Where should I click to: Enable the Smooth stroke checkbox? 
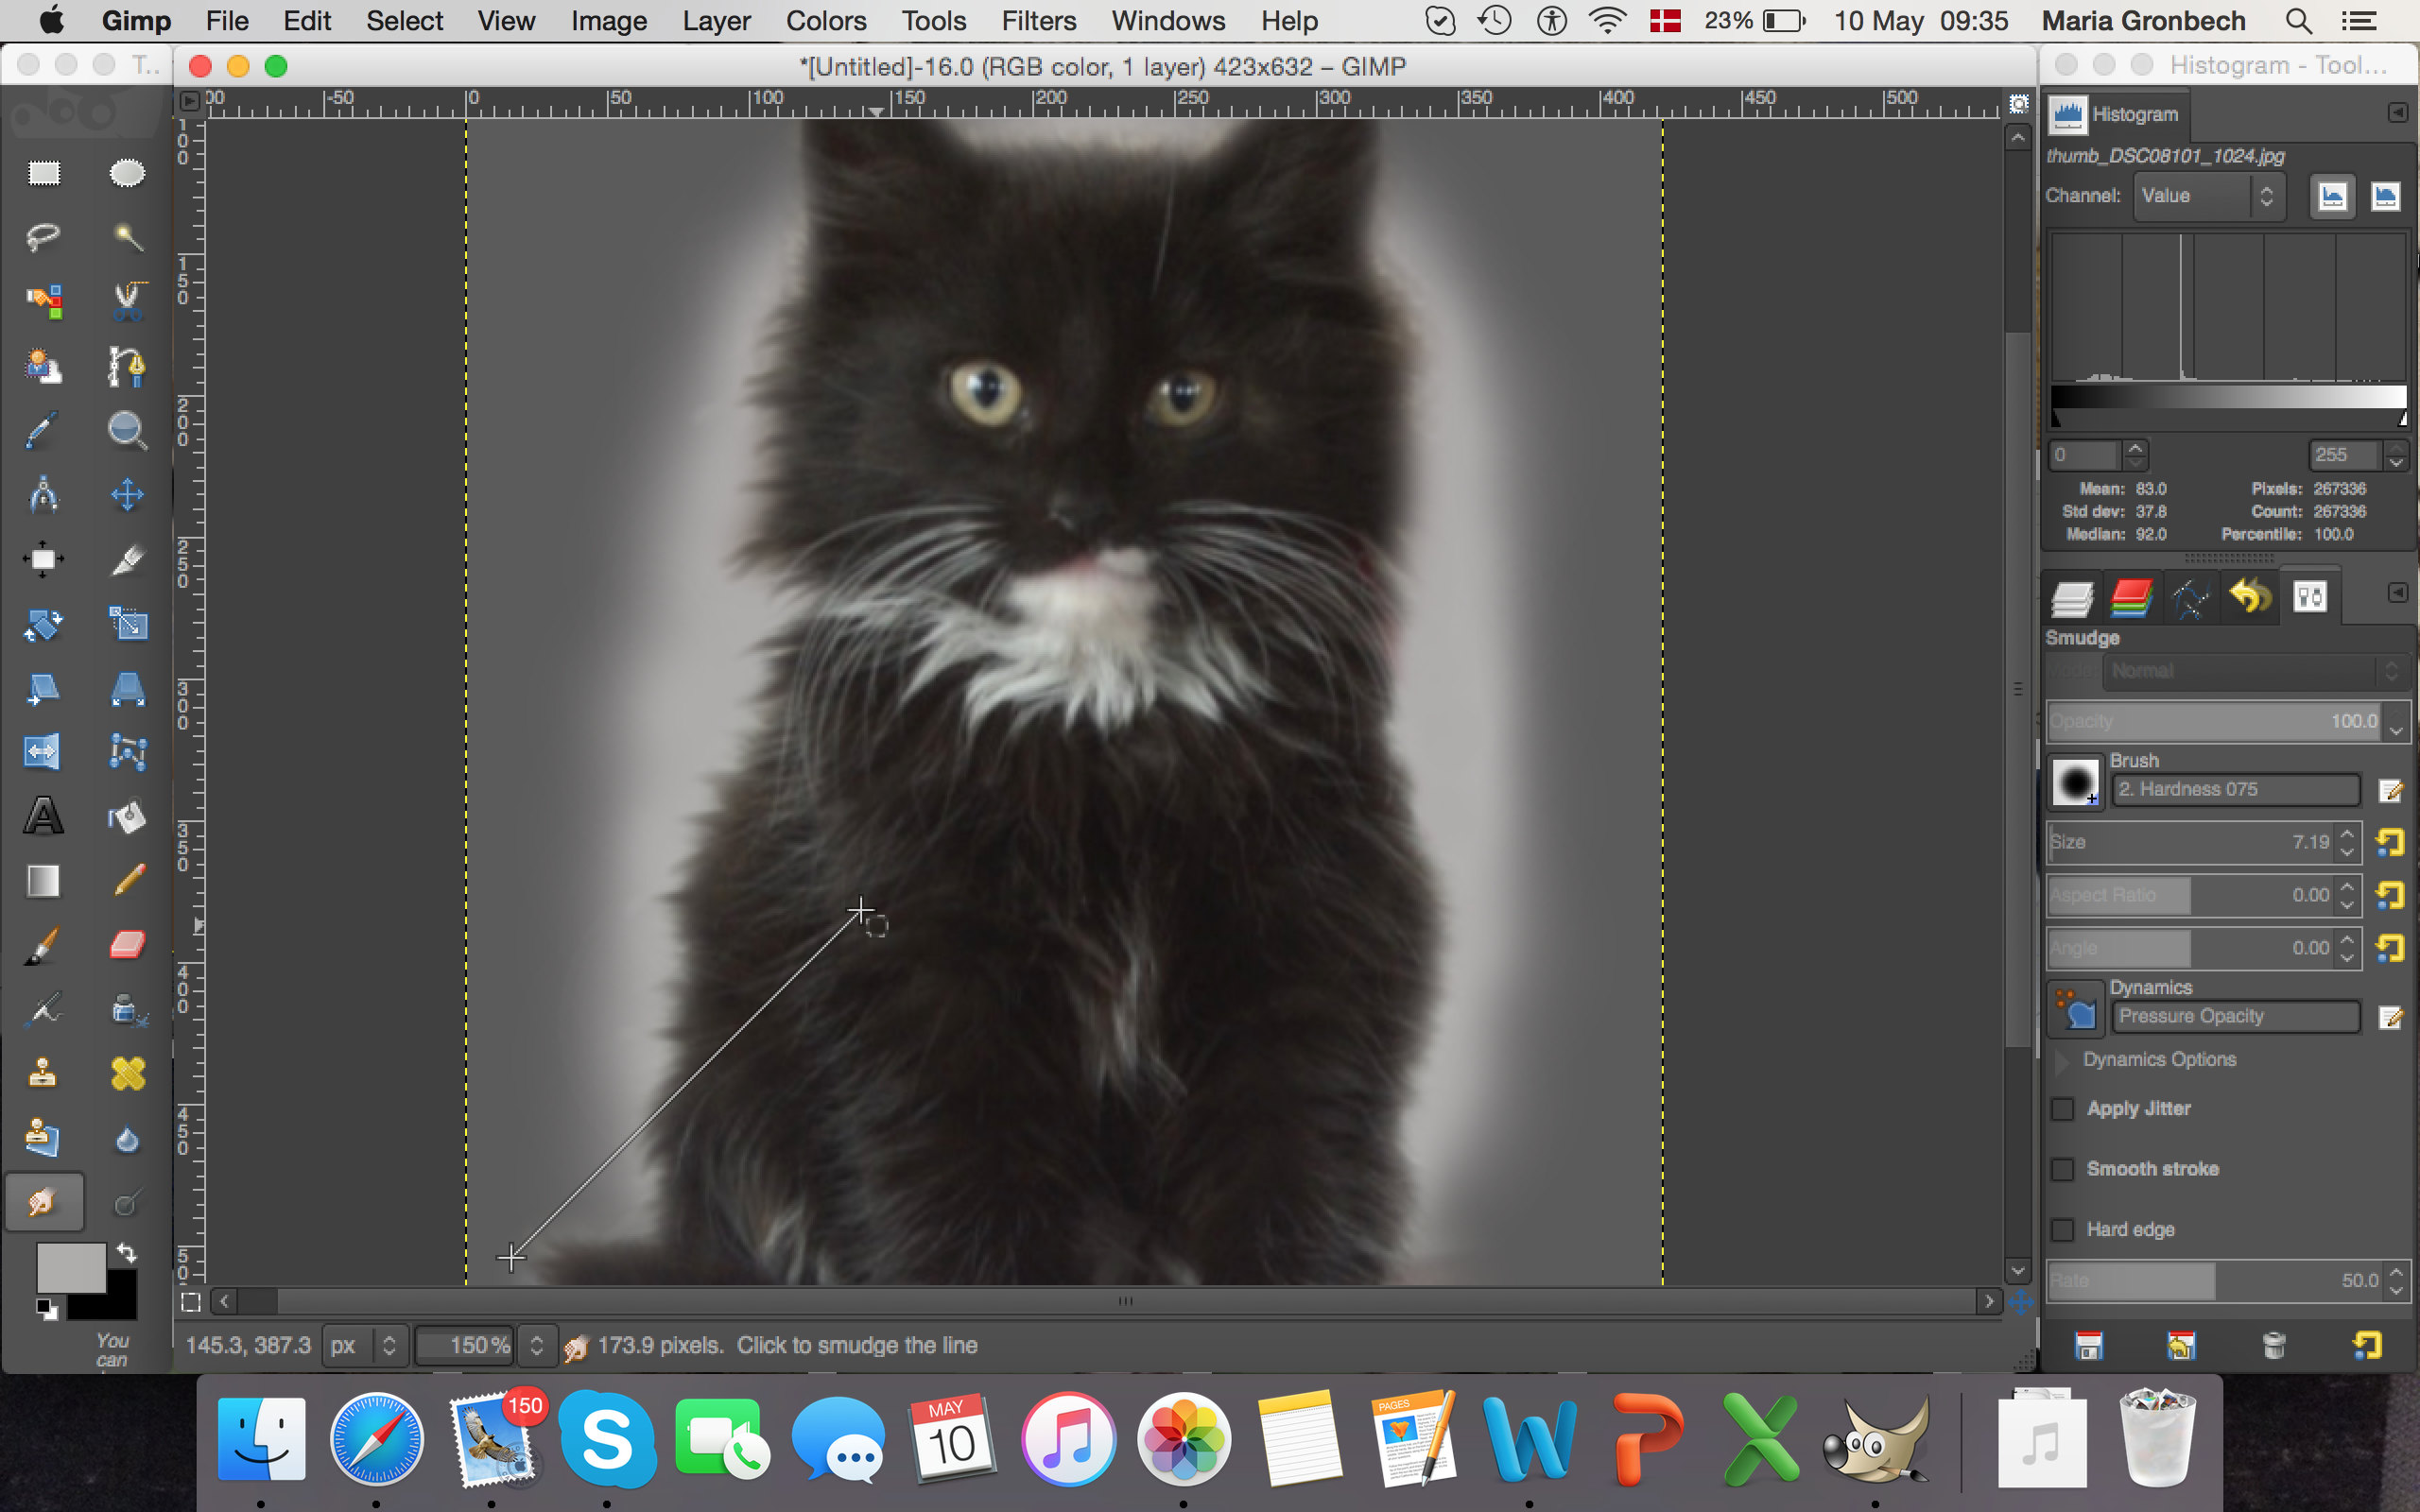point(2062,1169)
